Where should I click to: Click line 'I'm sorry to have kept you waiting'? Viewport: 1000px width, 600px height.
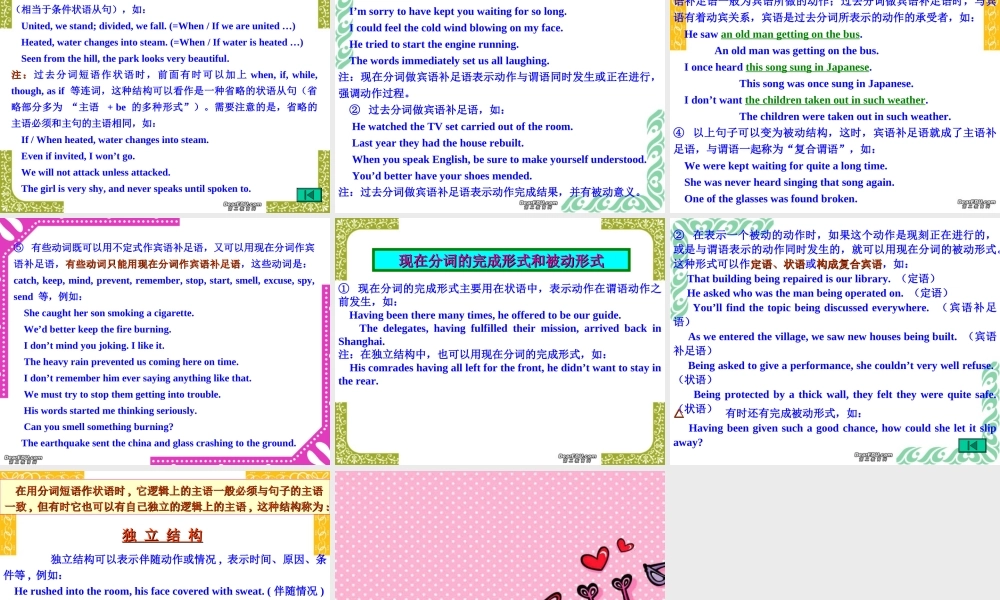click(x=458, y=11)
